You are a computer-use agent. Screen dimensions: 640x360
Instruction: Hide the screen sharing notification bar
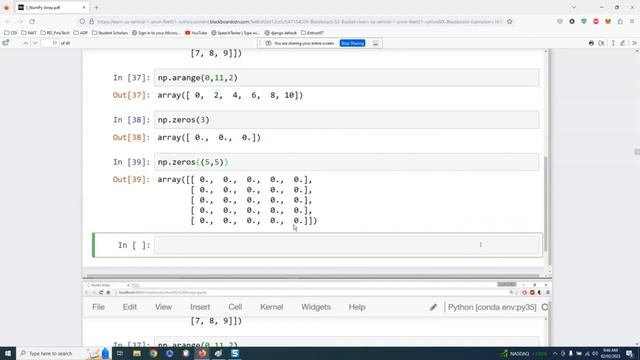point(376,43)
